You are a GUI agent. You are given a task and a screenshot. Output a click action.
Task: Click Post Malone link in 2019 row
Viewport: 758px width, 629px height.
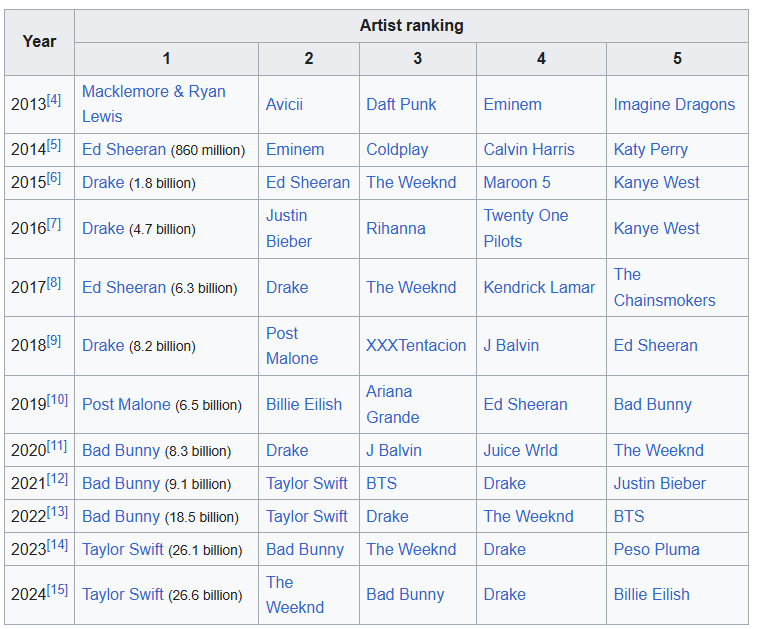pyautogui.click(x=126, y=404)
